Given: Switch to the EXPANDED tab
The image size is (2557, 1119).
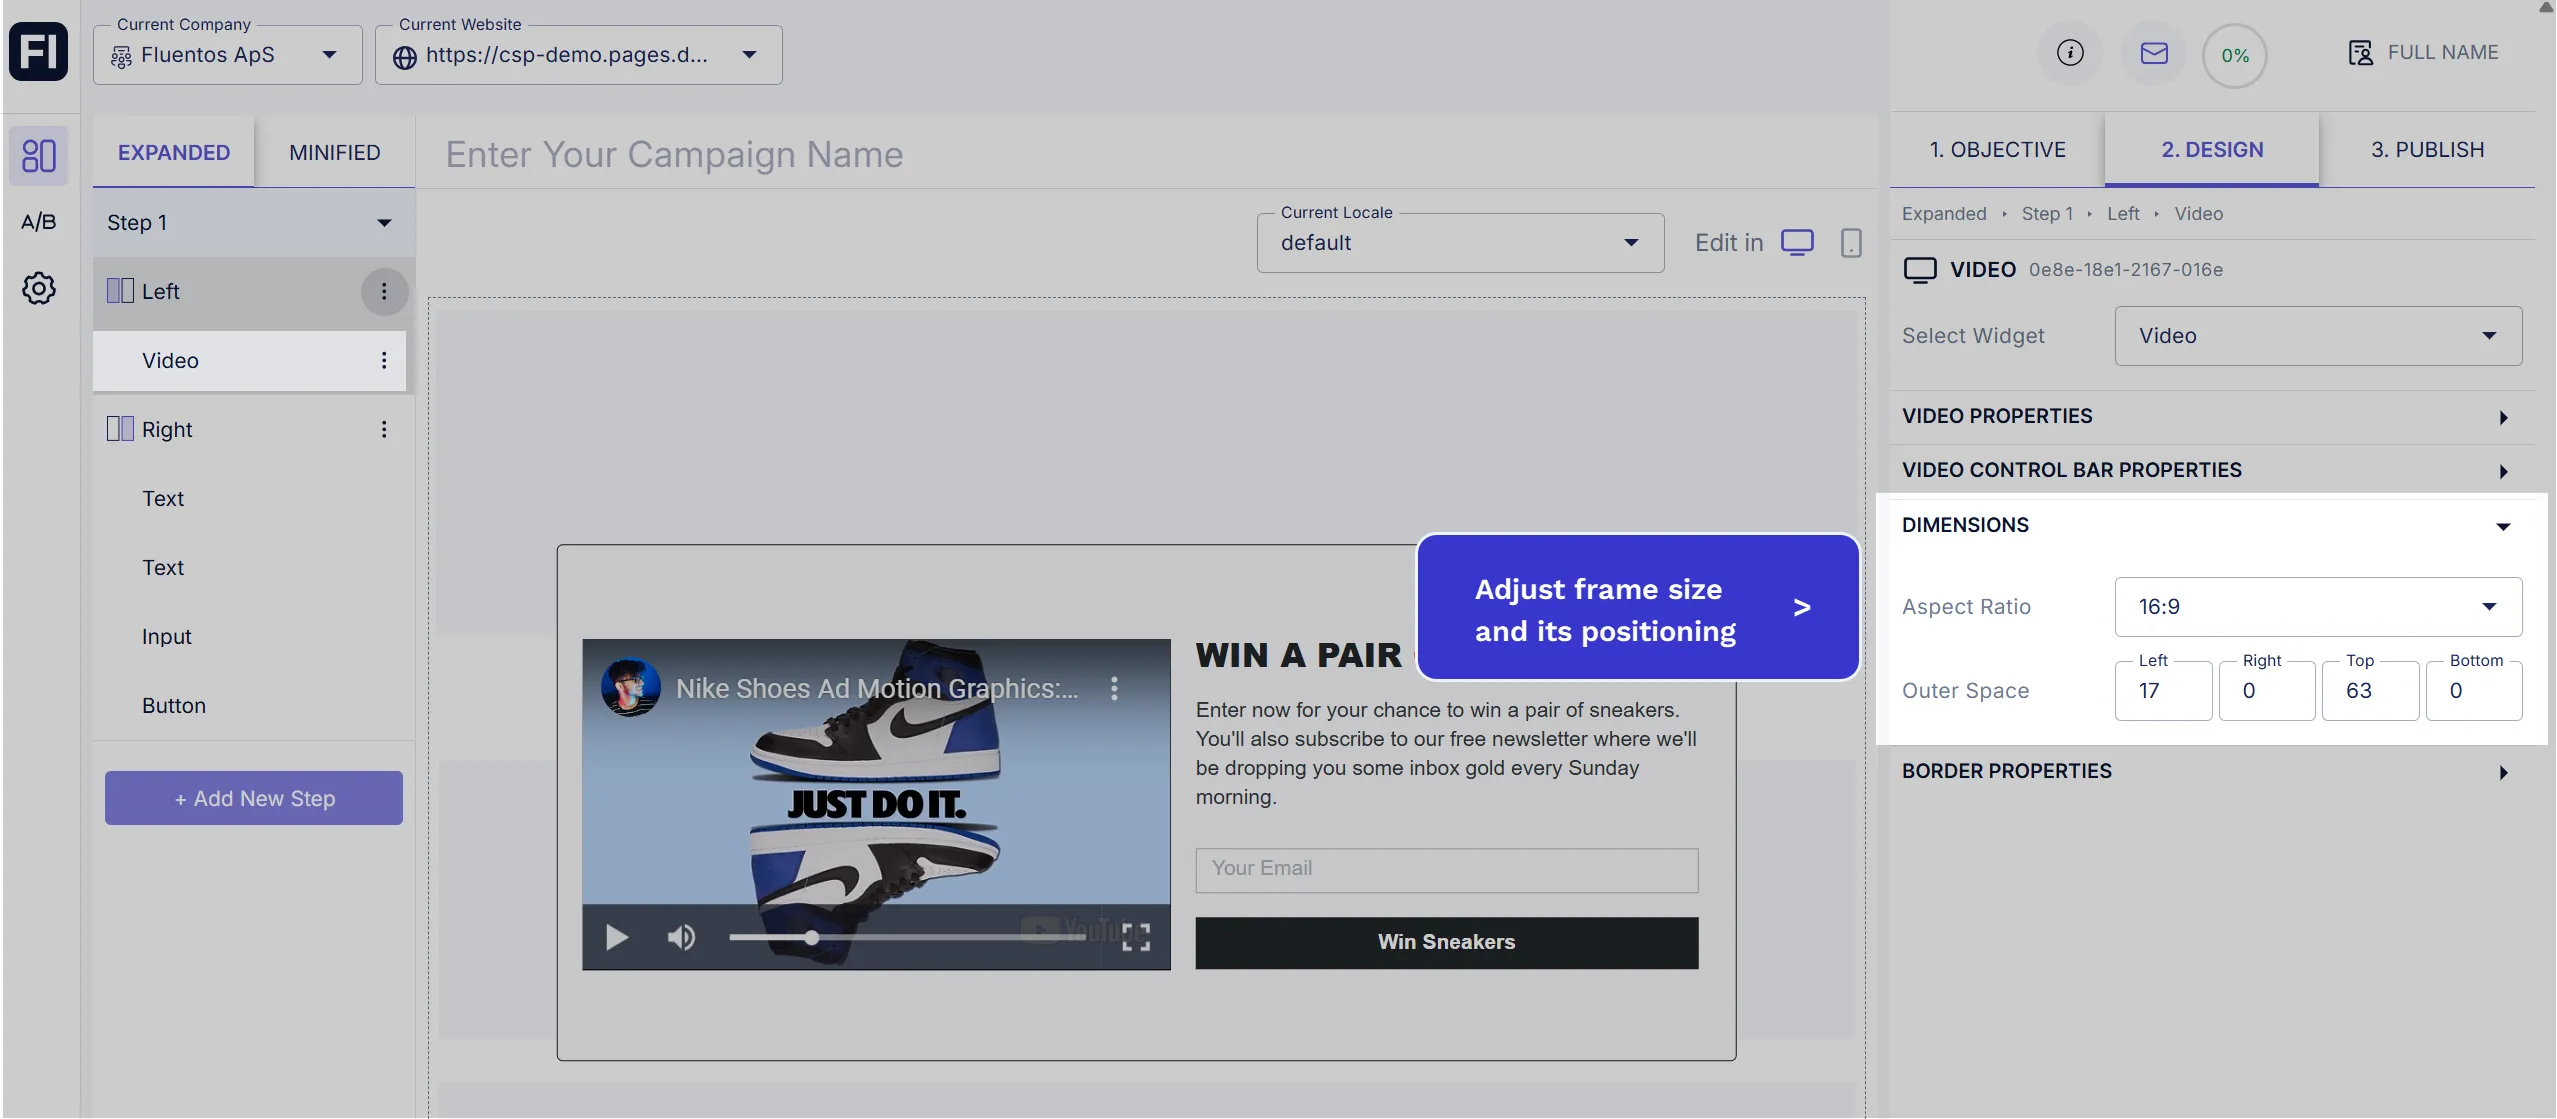Looking at the screenshot, I should pyautogui.click(x=174, y=152).
